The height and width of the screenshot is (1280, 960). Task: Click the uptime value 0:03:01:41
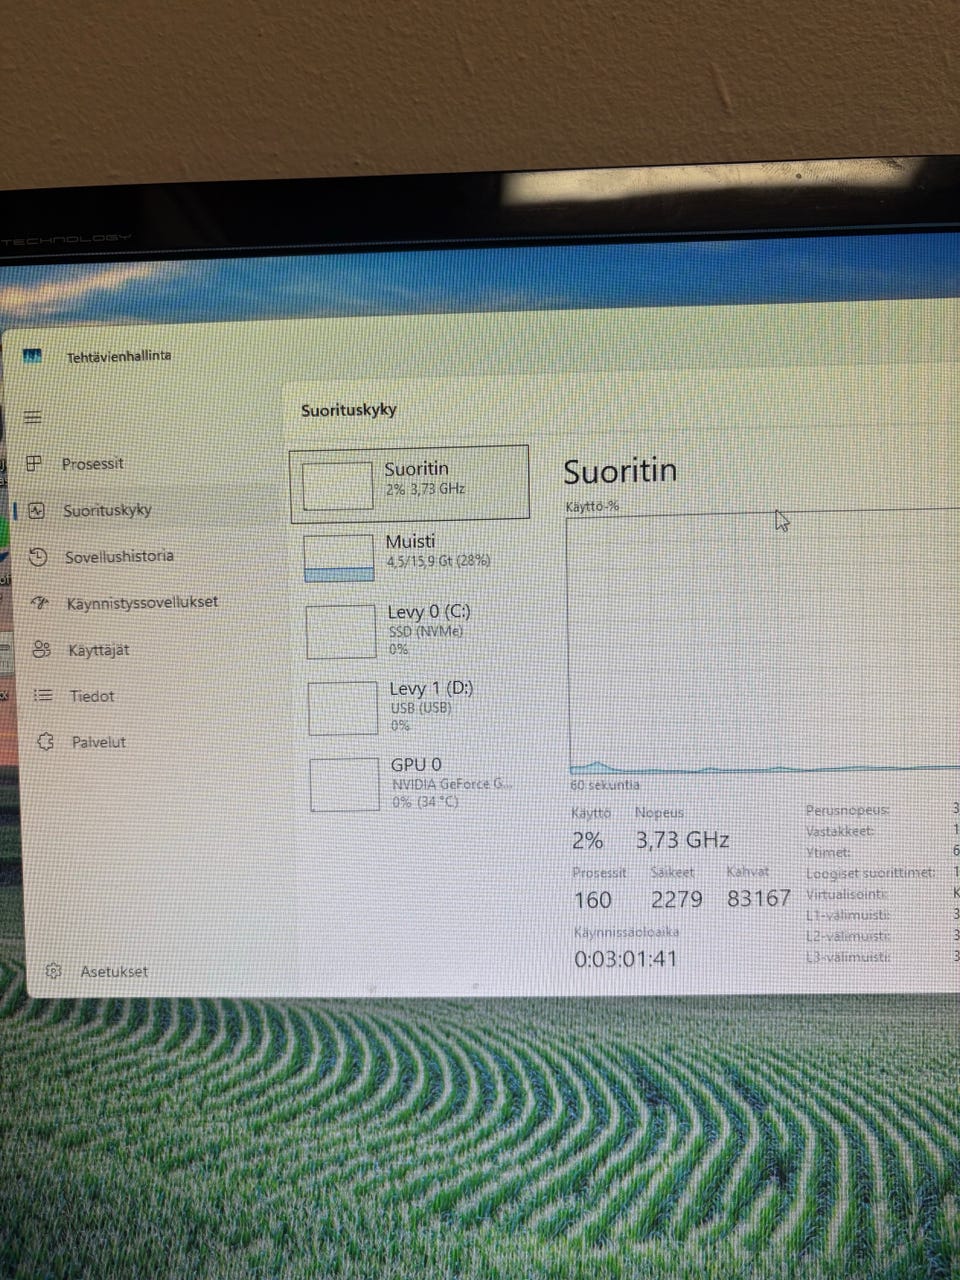(626, 959)
